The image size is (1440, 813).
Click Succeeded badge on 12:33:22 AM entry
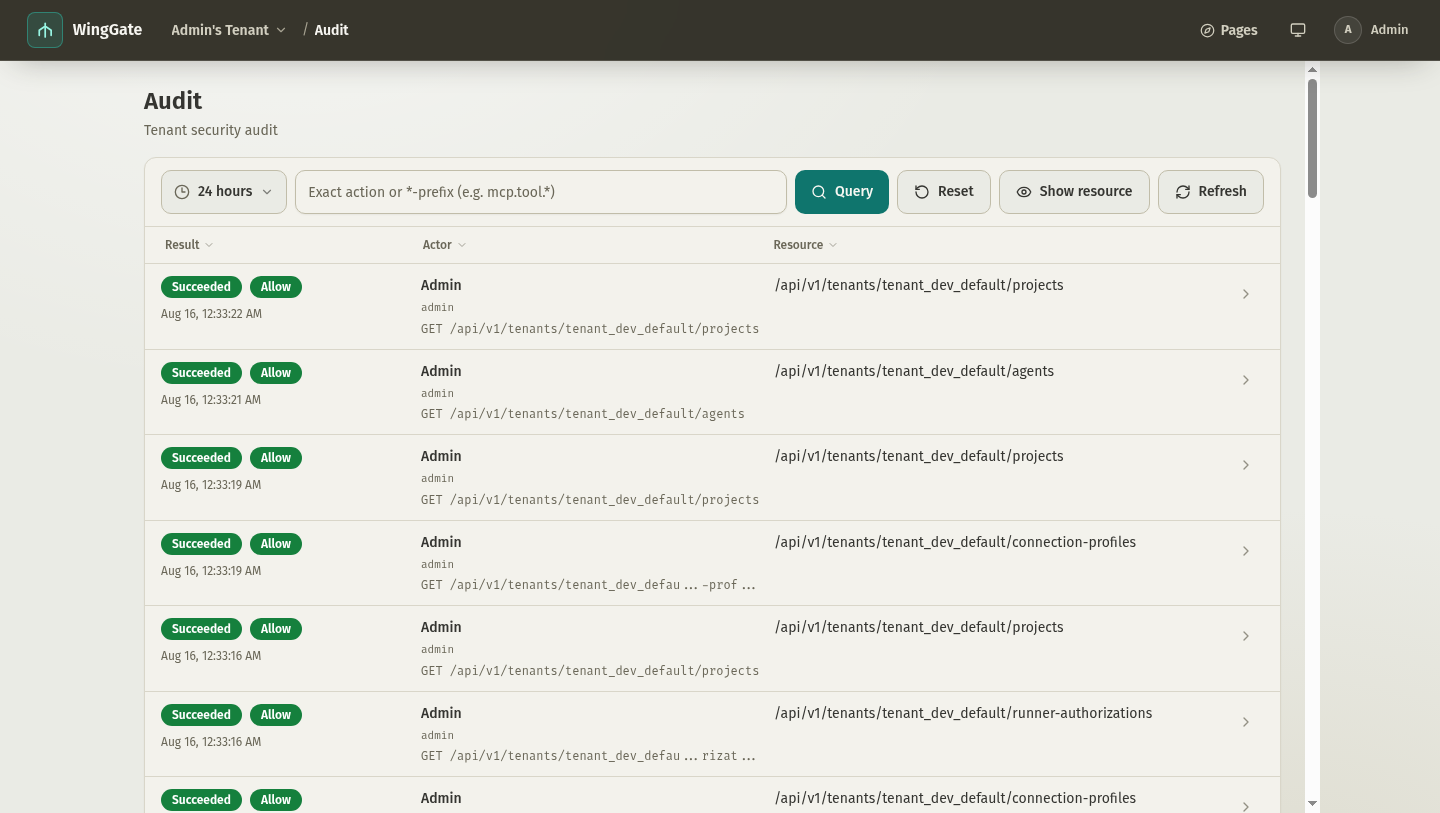(201, 287)
